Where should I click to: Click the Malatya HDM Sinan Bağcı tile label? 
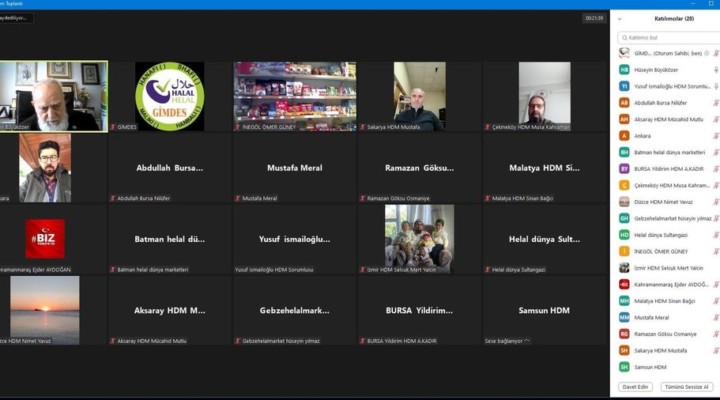click(522, 198)
